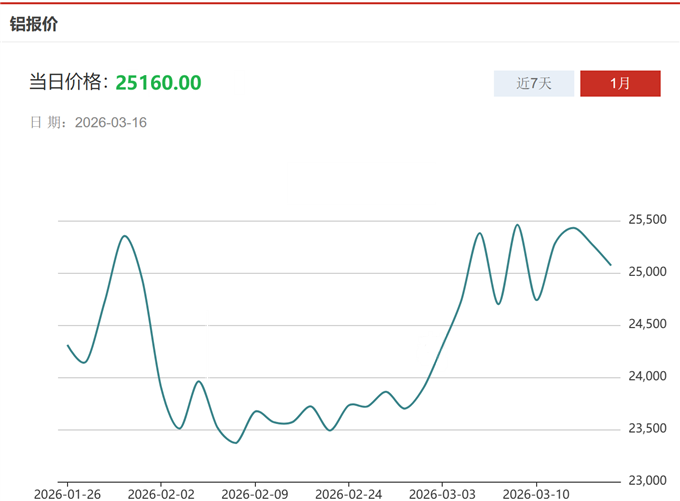Click the black scribble mark on the chart line
Viewport: 680px width, 501px height.
coord(432,351)
